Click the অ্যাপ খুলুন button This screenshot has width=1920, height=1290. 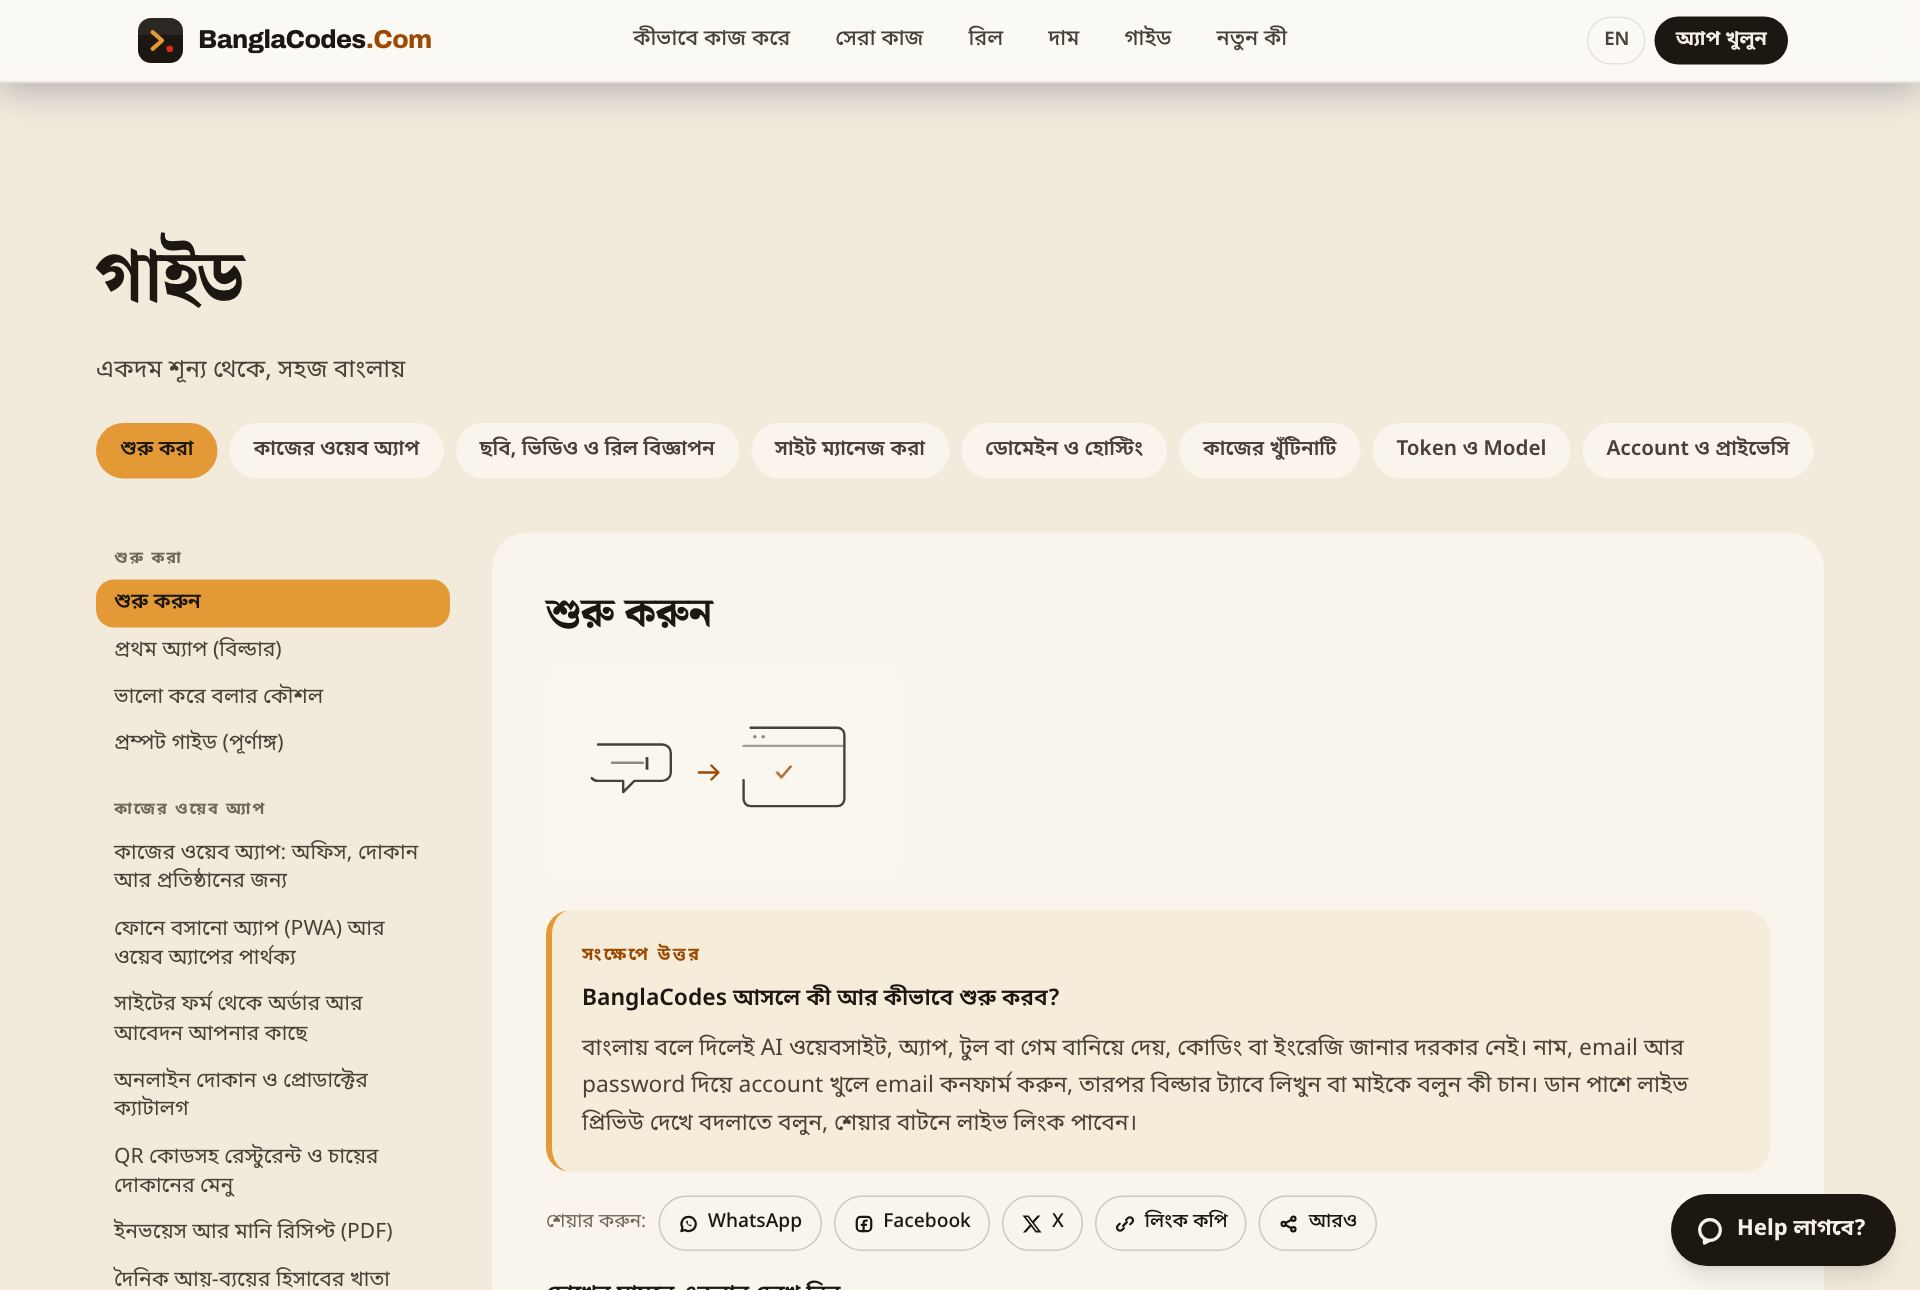(x=1720, y=40)
